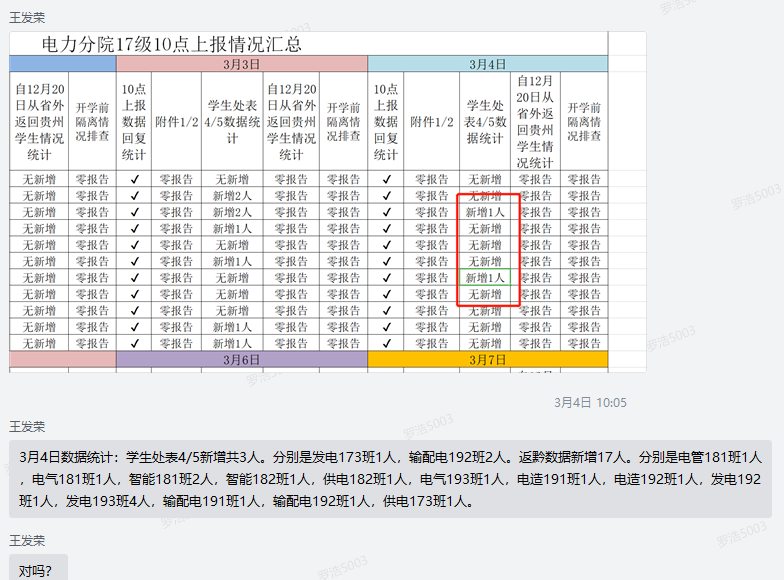
Task: Click the timestamp 3月4日 10:05
Action: [590, 402]
